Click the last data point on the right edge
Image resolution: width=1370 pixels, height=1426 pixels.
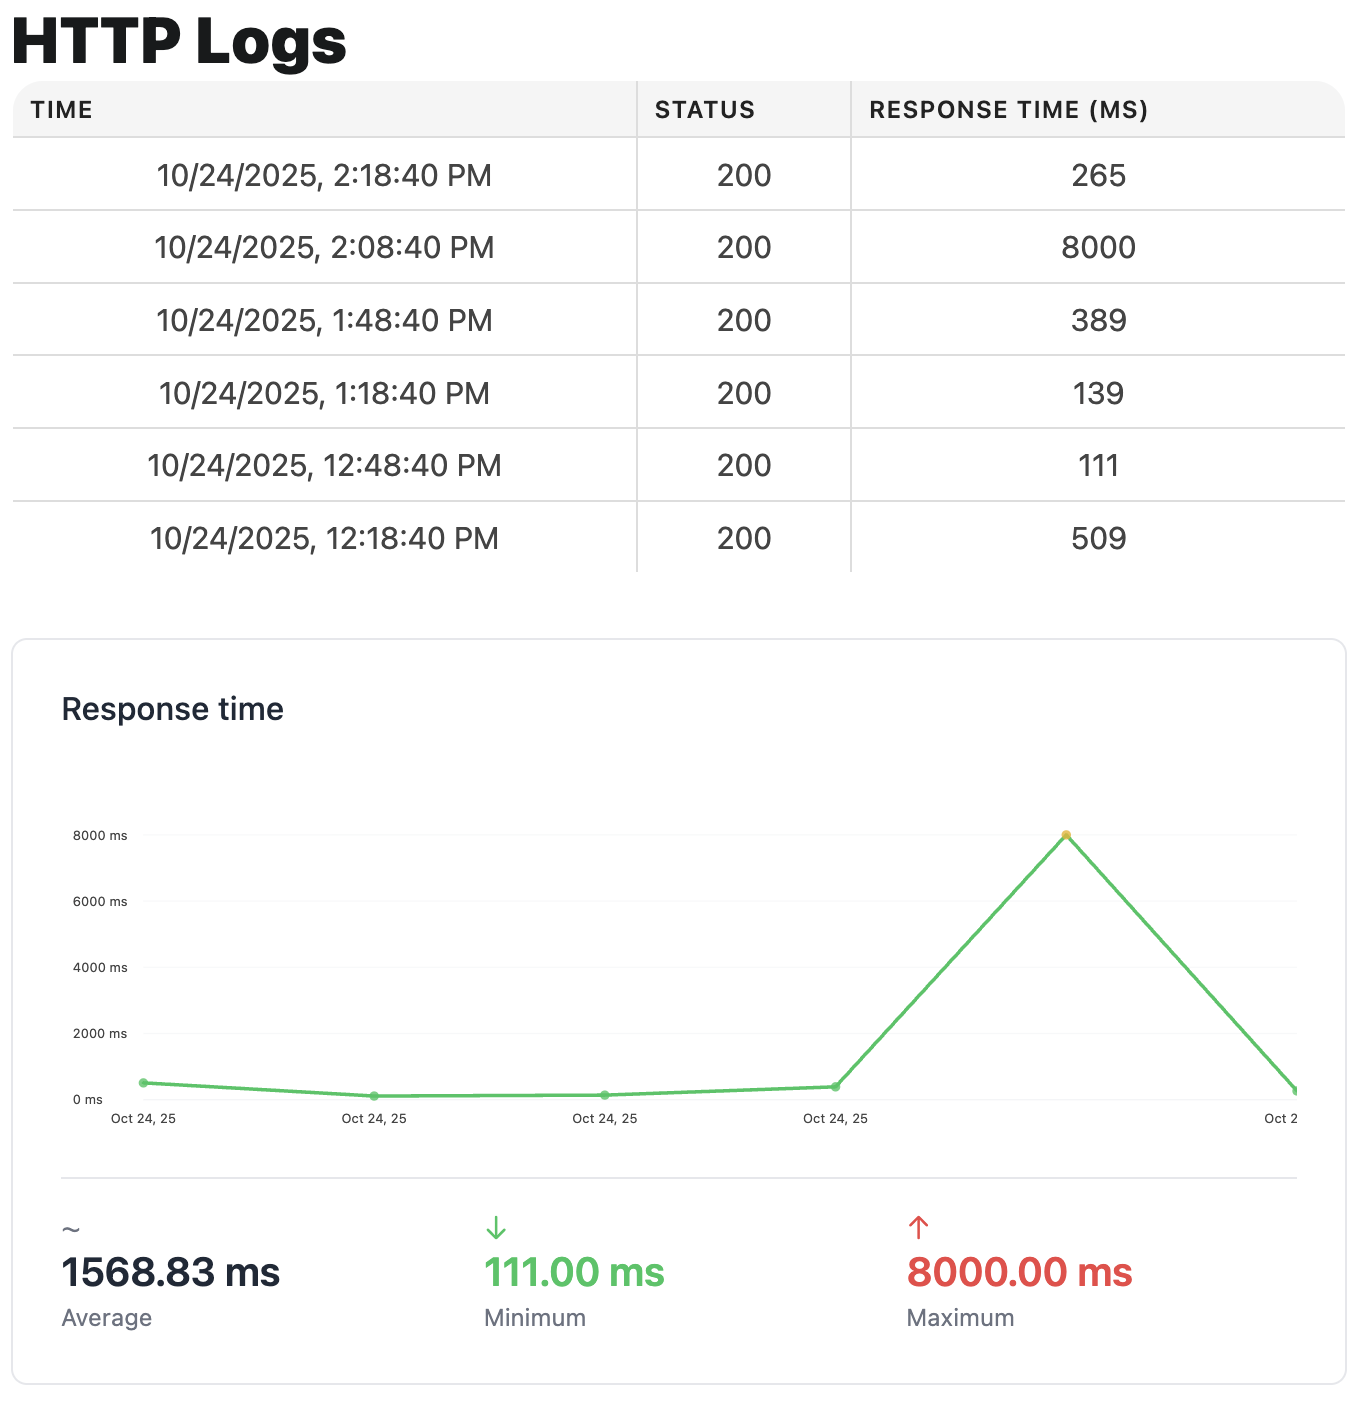tap(1297, 1091)
